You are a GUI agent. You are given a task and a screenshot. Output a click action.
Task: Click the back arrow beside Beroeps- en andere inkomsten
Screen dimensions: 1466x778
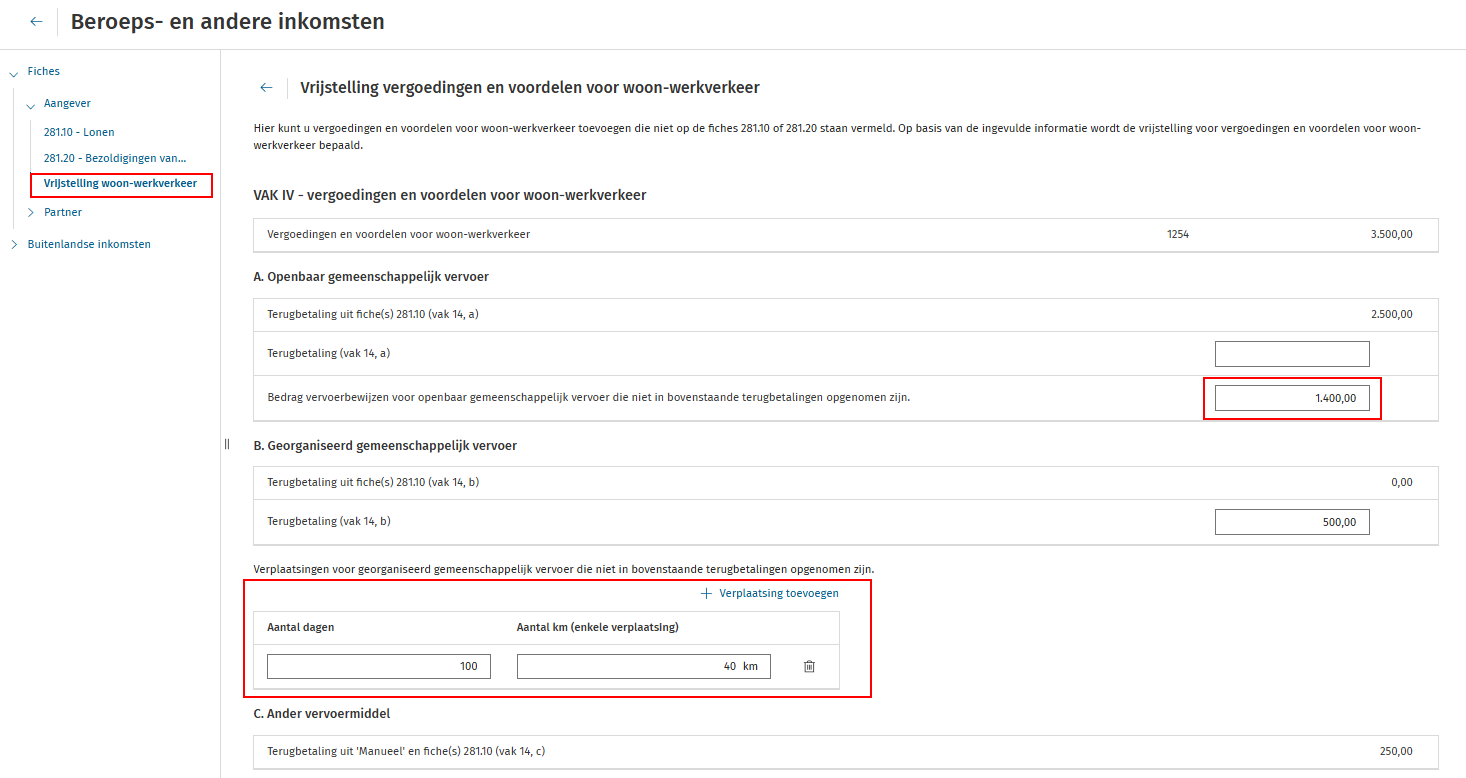click(x=36, y=22)
